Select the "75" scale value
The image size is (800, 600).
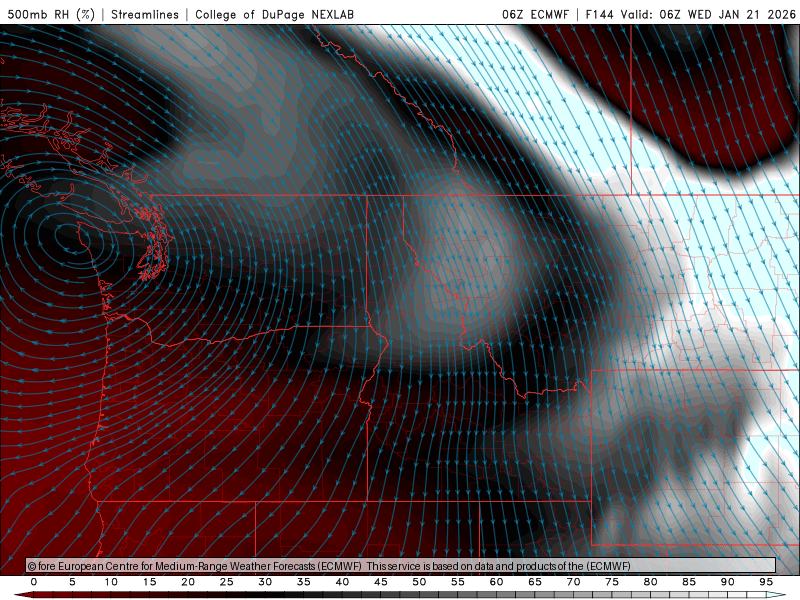point(612,582)
